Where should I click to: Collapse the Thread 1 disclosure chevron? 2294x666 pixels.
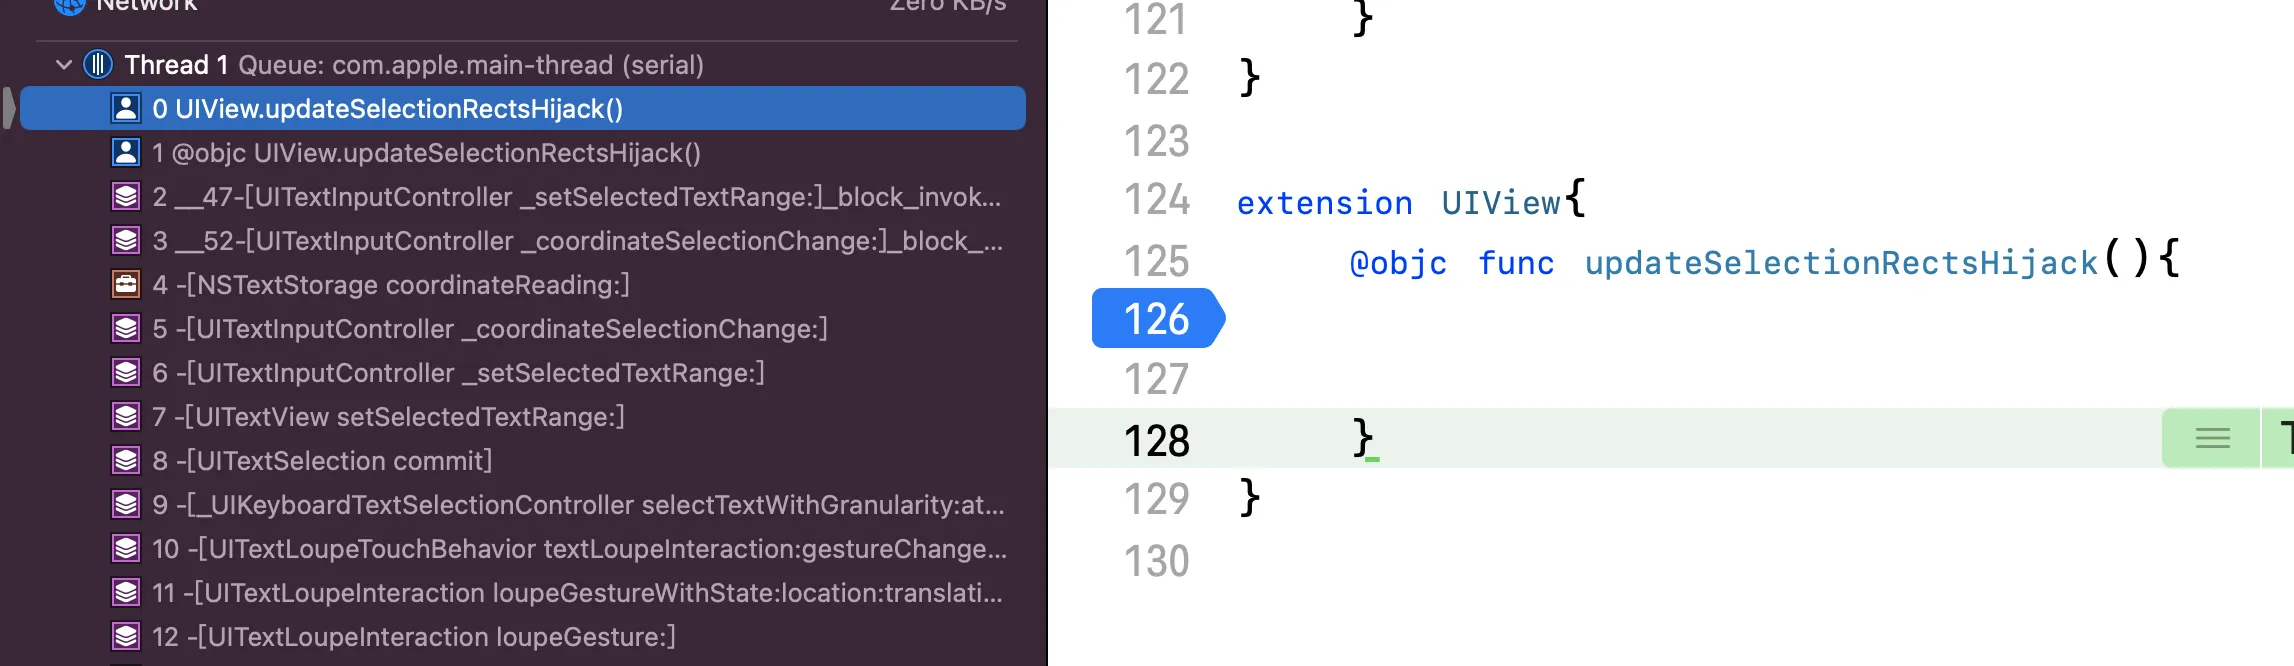pyautogui.click(x=64, y=65)
